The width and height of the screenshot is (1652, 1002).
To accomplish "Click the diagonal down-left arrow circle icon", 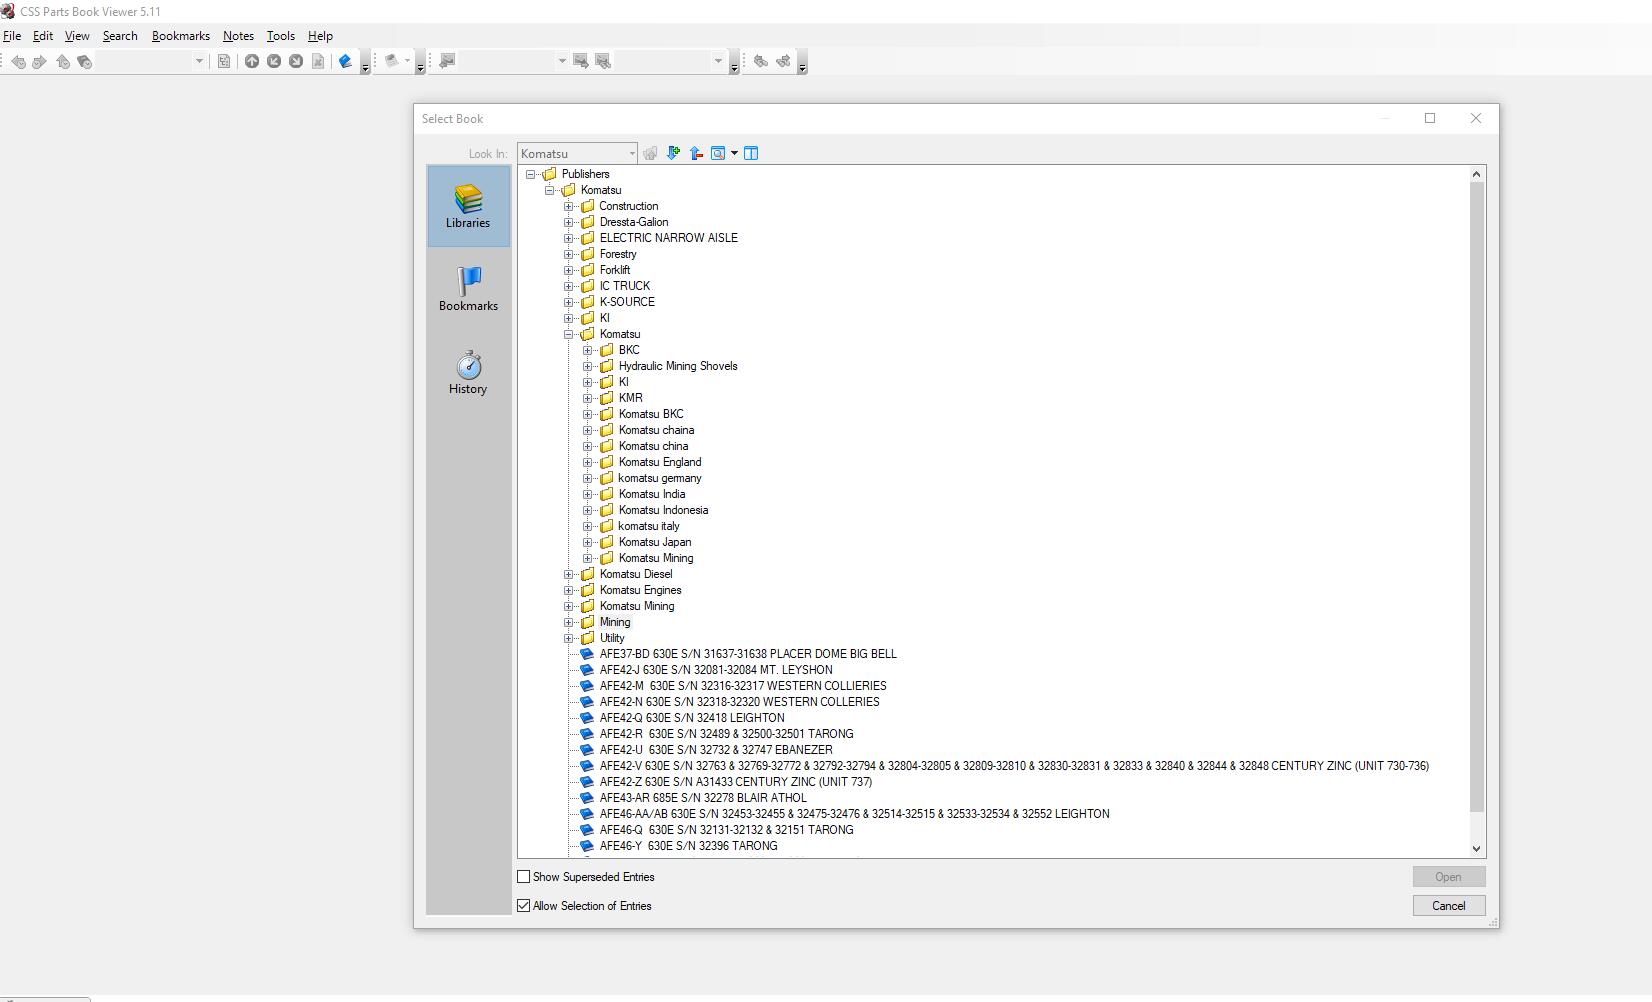I will 274,61.
